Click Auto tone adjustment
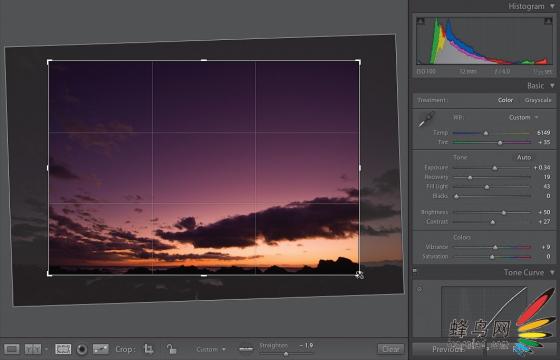The height and width of the screenshot is (360, 560). click(524, 157)
